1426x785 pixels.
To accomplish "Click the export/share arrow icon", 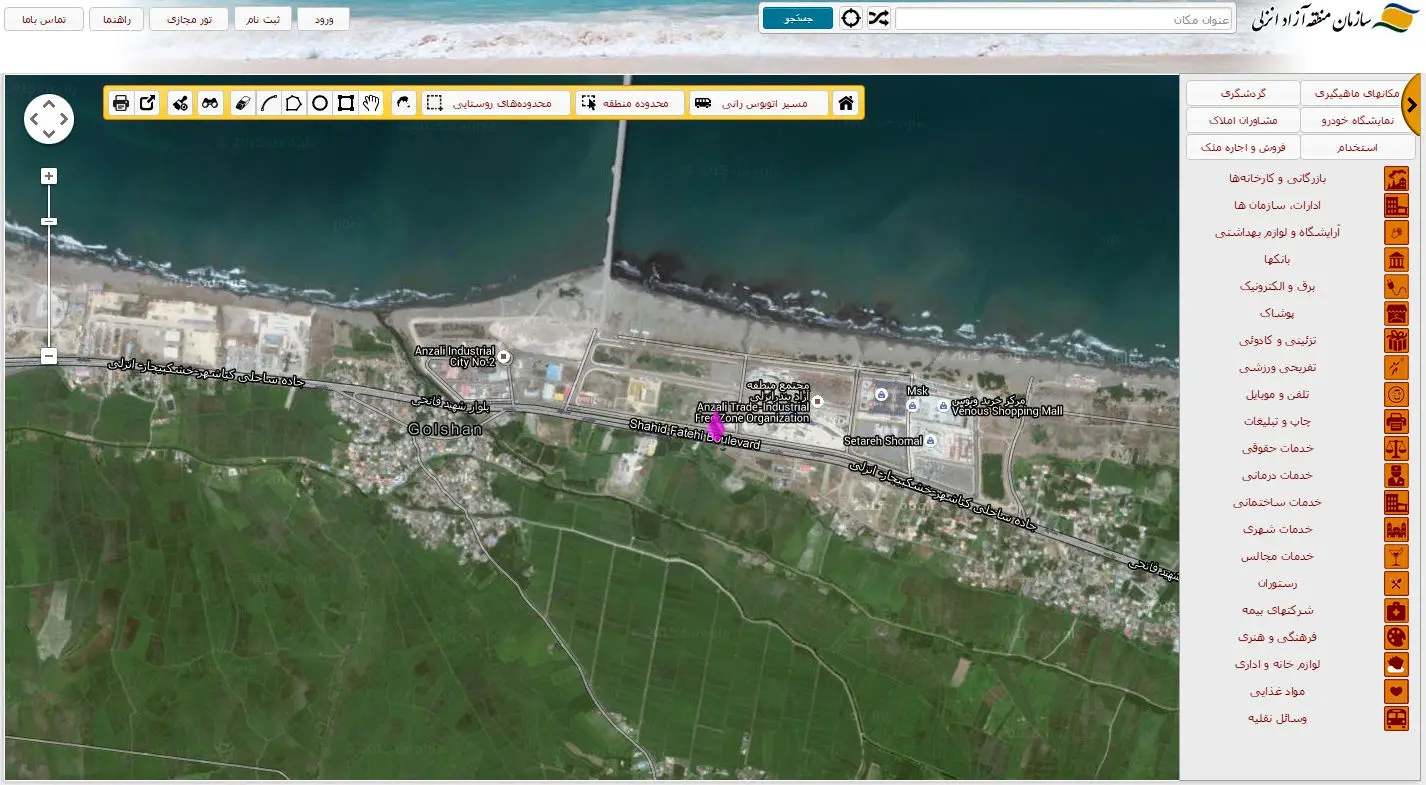I will (x=147, y=103).
